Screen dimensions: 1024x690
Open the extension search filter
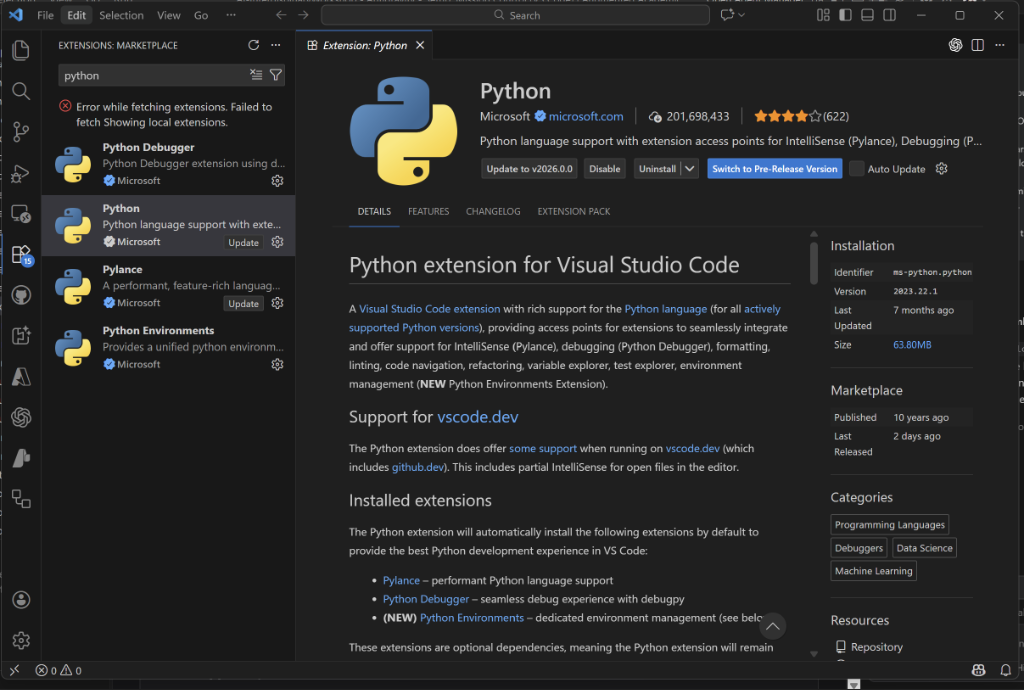click(x=276, y=75)
